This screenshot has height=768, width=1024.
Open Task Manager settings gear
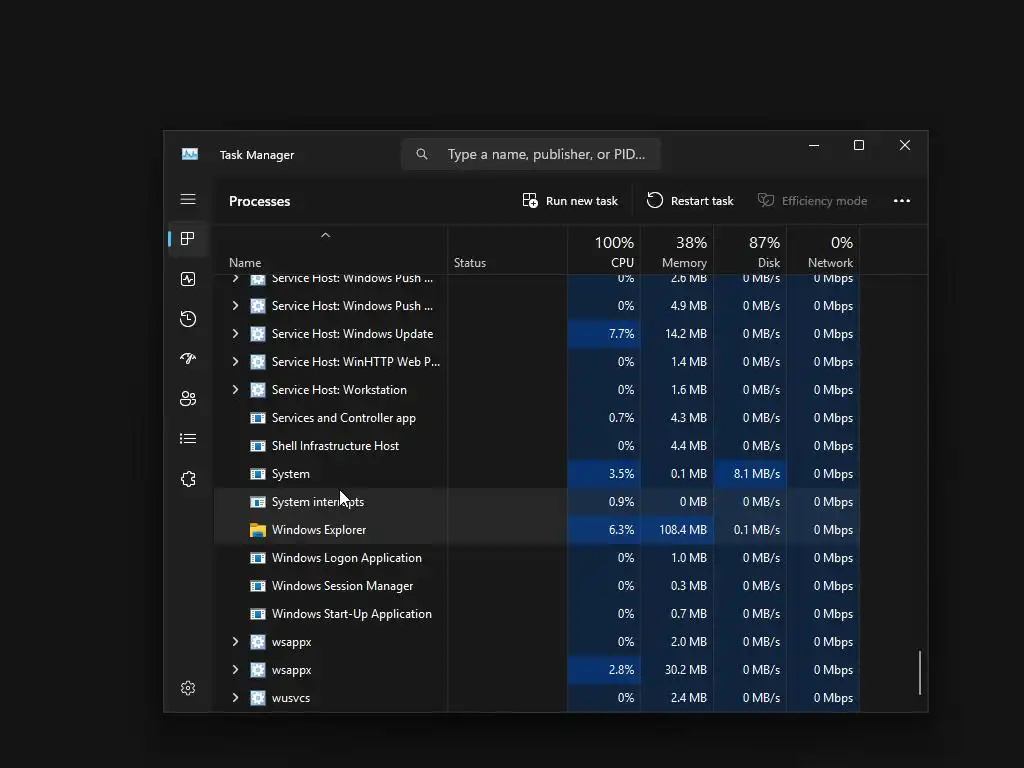click(188, 688)
